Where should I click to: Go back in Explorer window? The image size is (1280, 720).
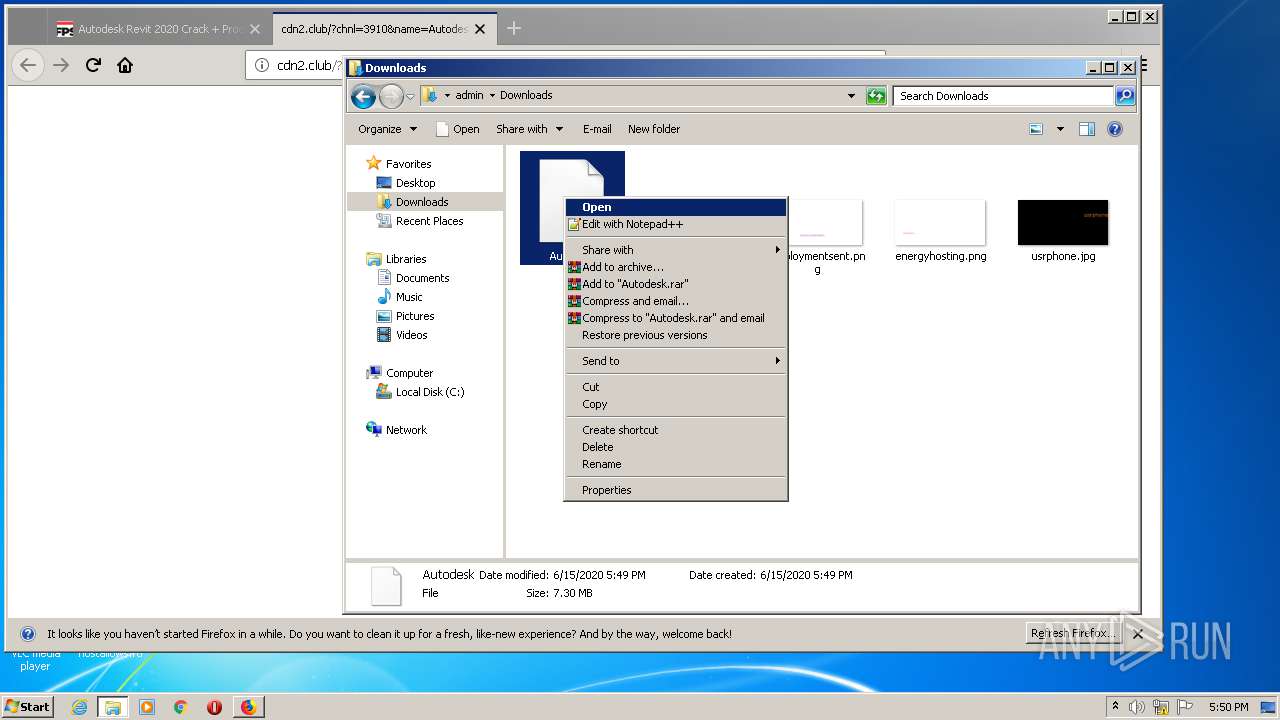tap(363, 96)
